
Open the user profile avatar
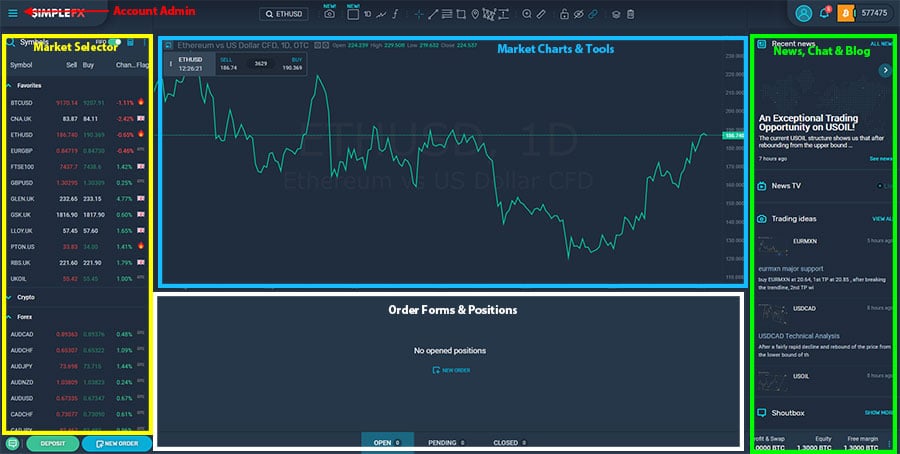point(803,13)
